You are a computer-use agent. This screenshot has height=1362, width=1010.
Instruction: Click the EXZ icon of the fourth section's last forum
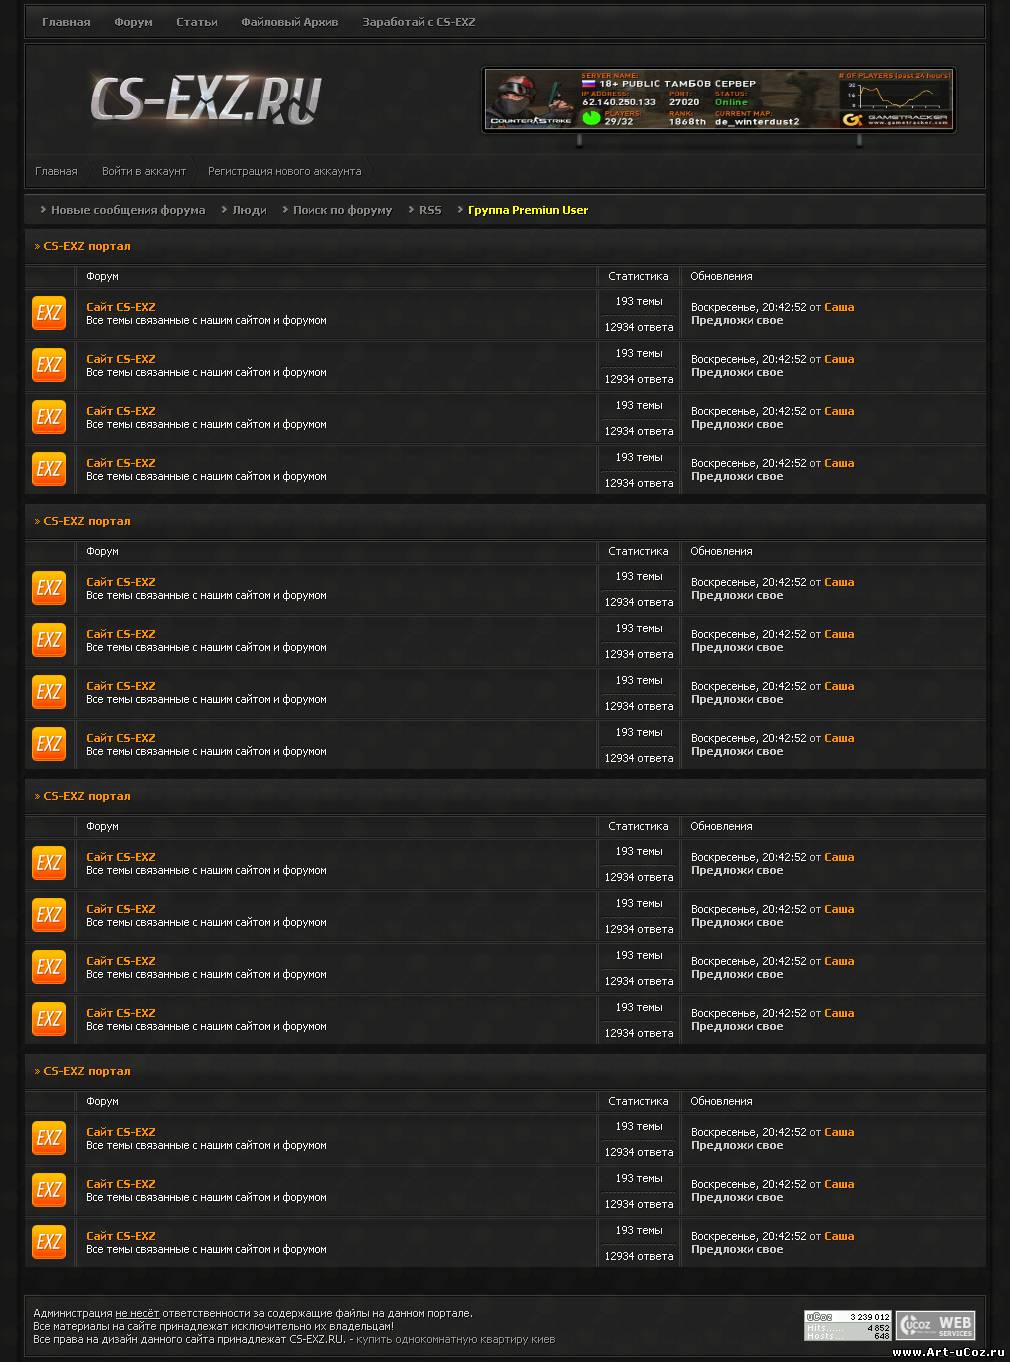(49, 1242)
